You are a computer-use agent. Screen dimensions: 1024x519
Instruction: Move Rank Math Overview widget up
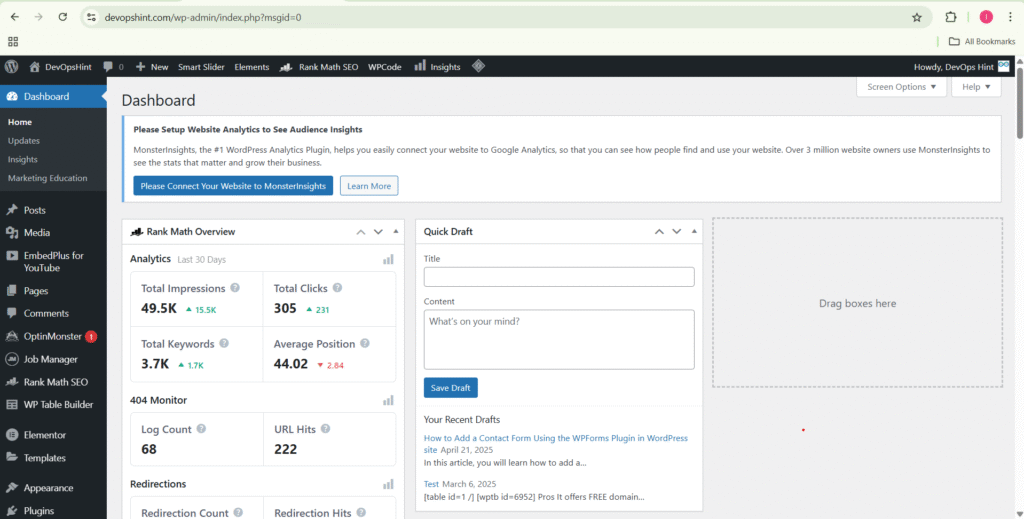click(360, 232)
